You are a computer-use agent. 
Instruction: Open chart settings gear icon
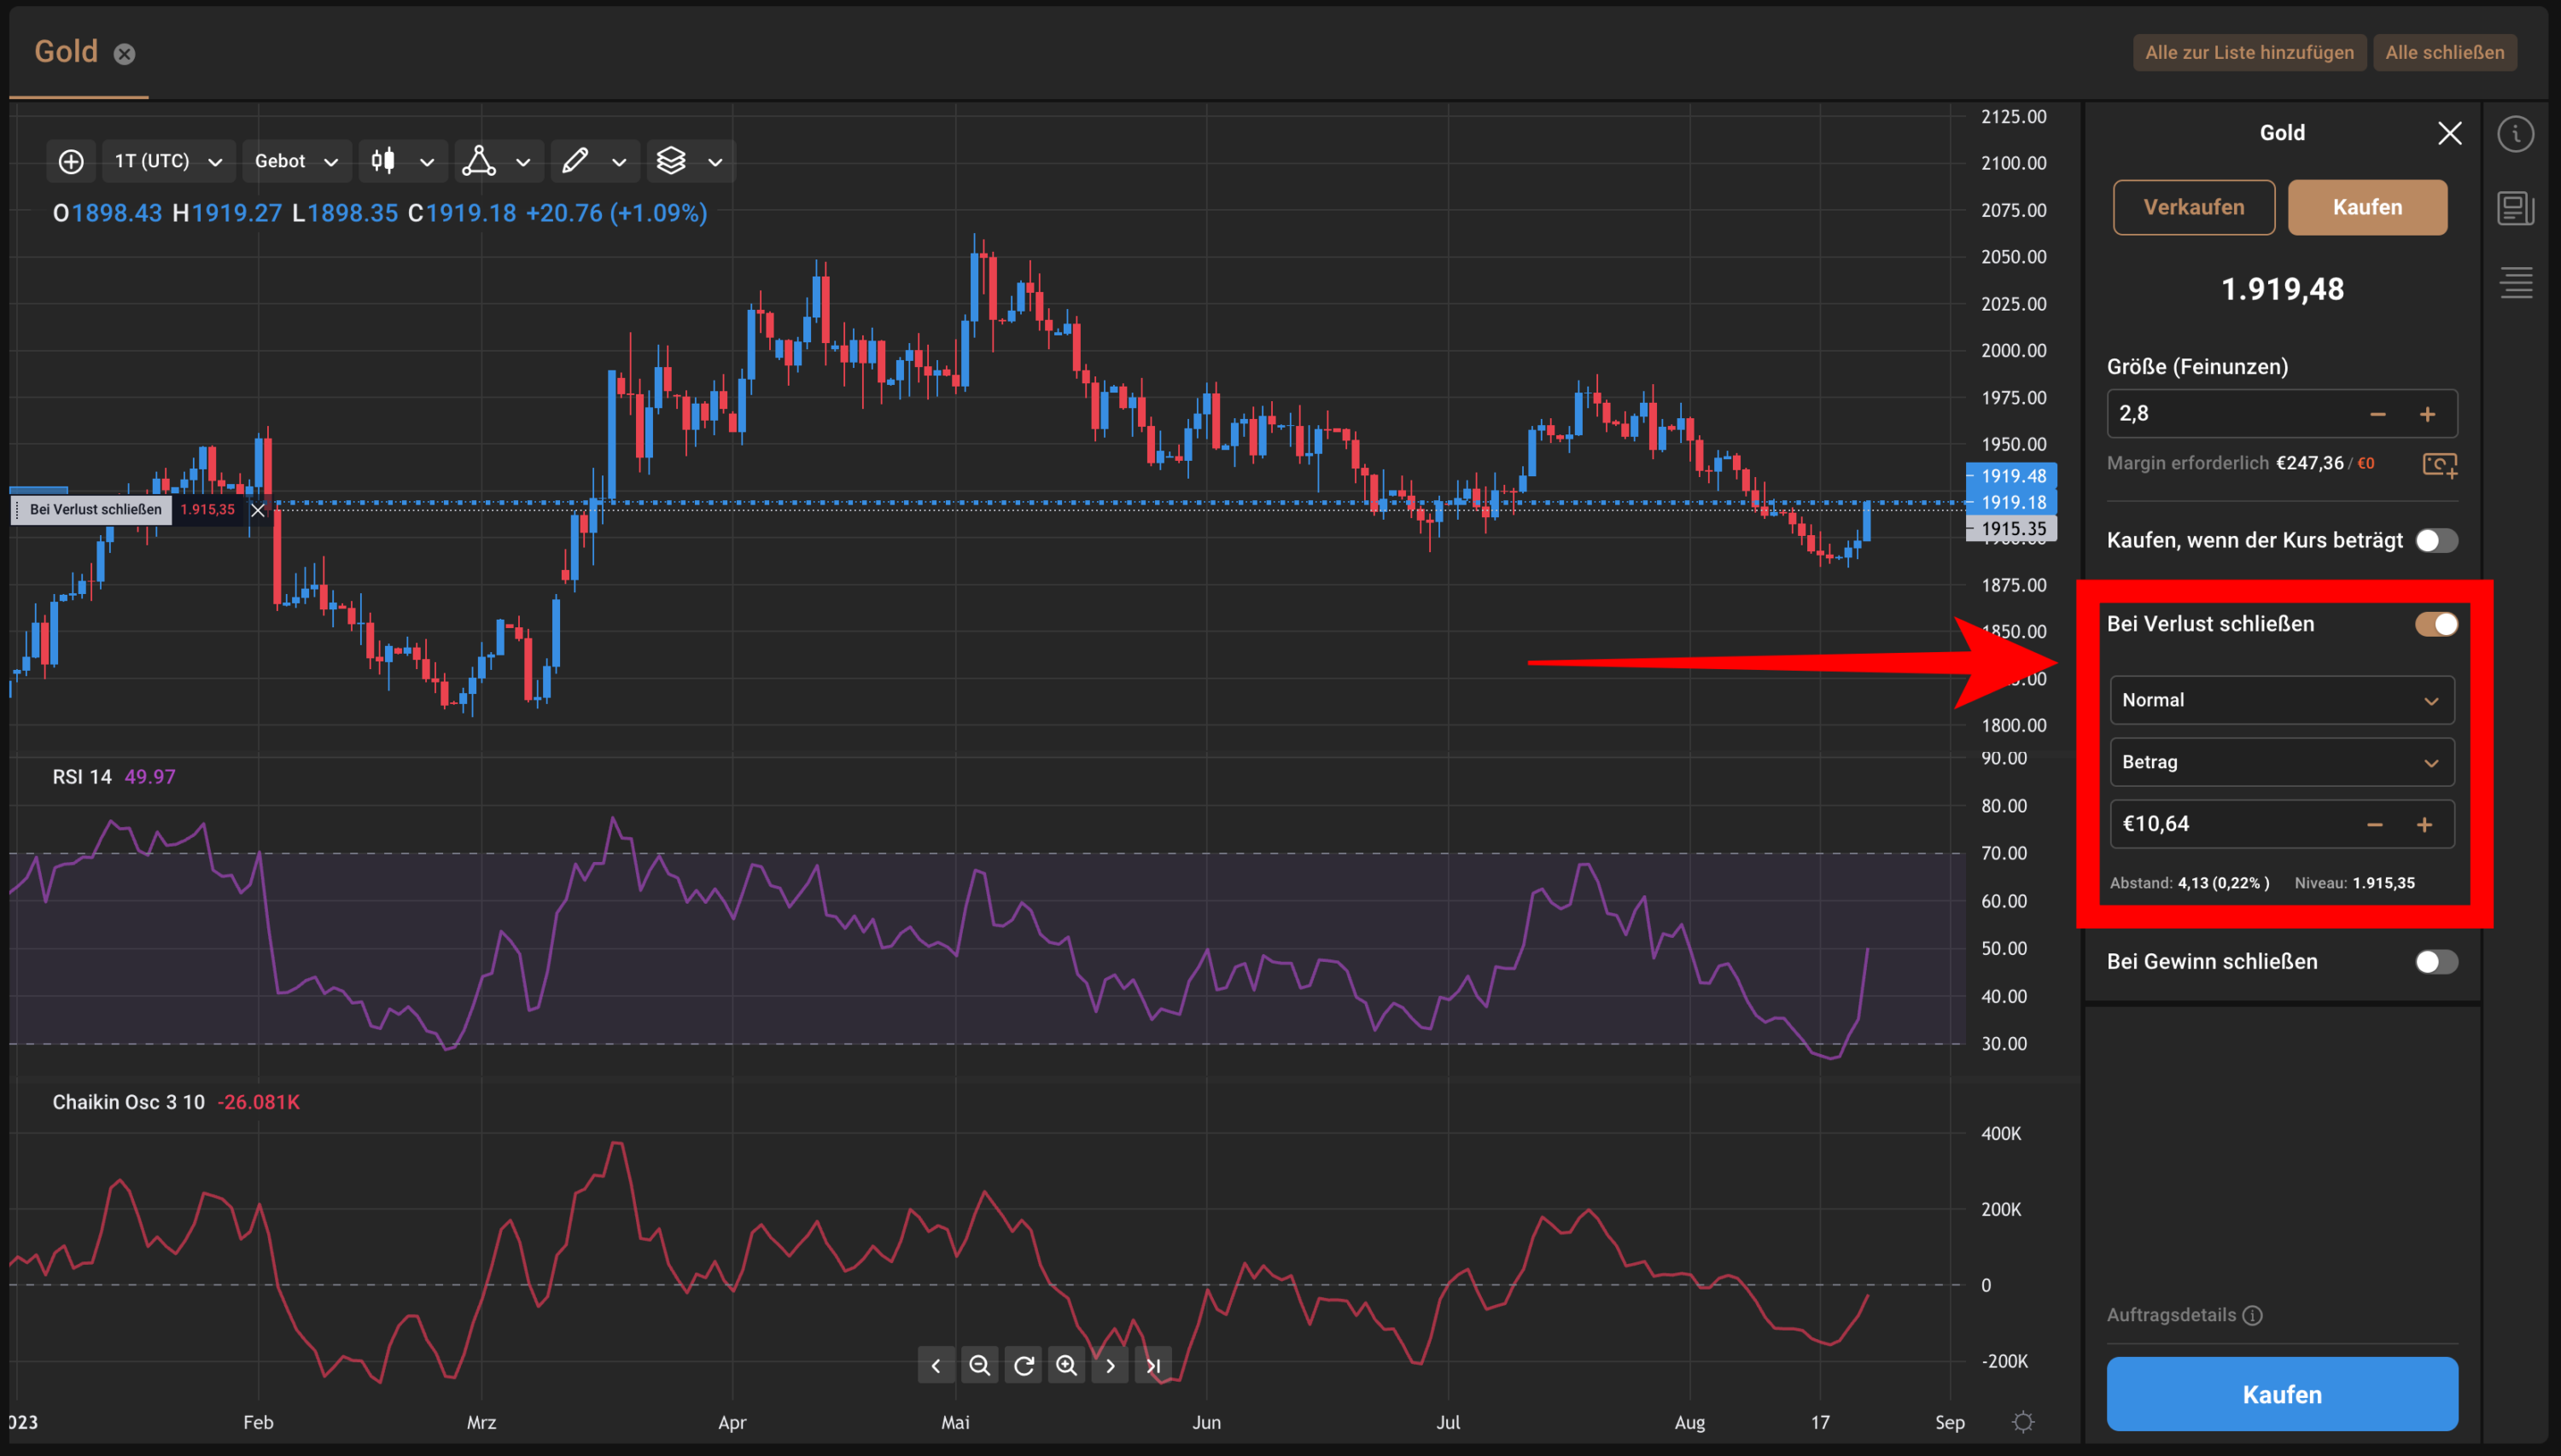(x=2023, y=1422)
